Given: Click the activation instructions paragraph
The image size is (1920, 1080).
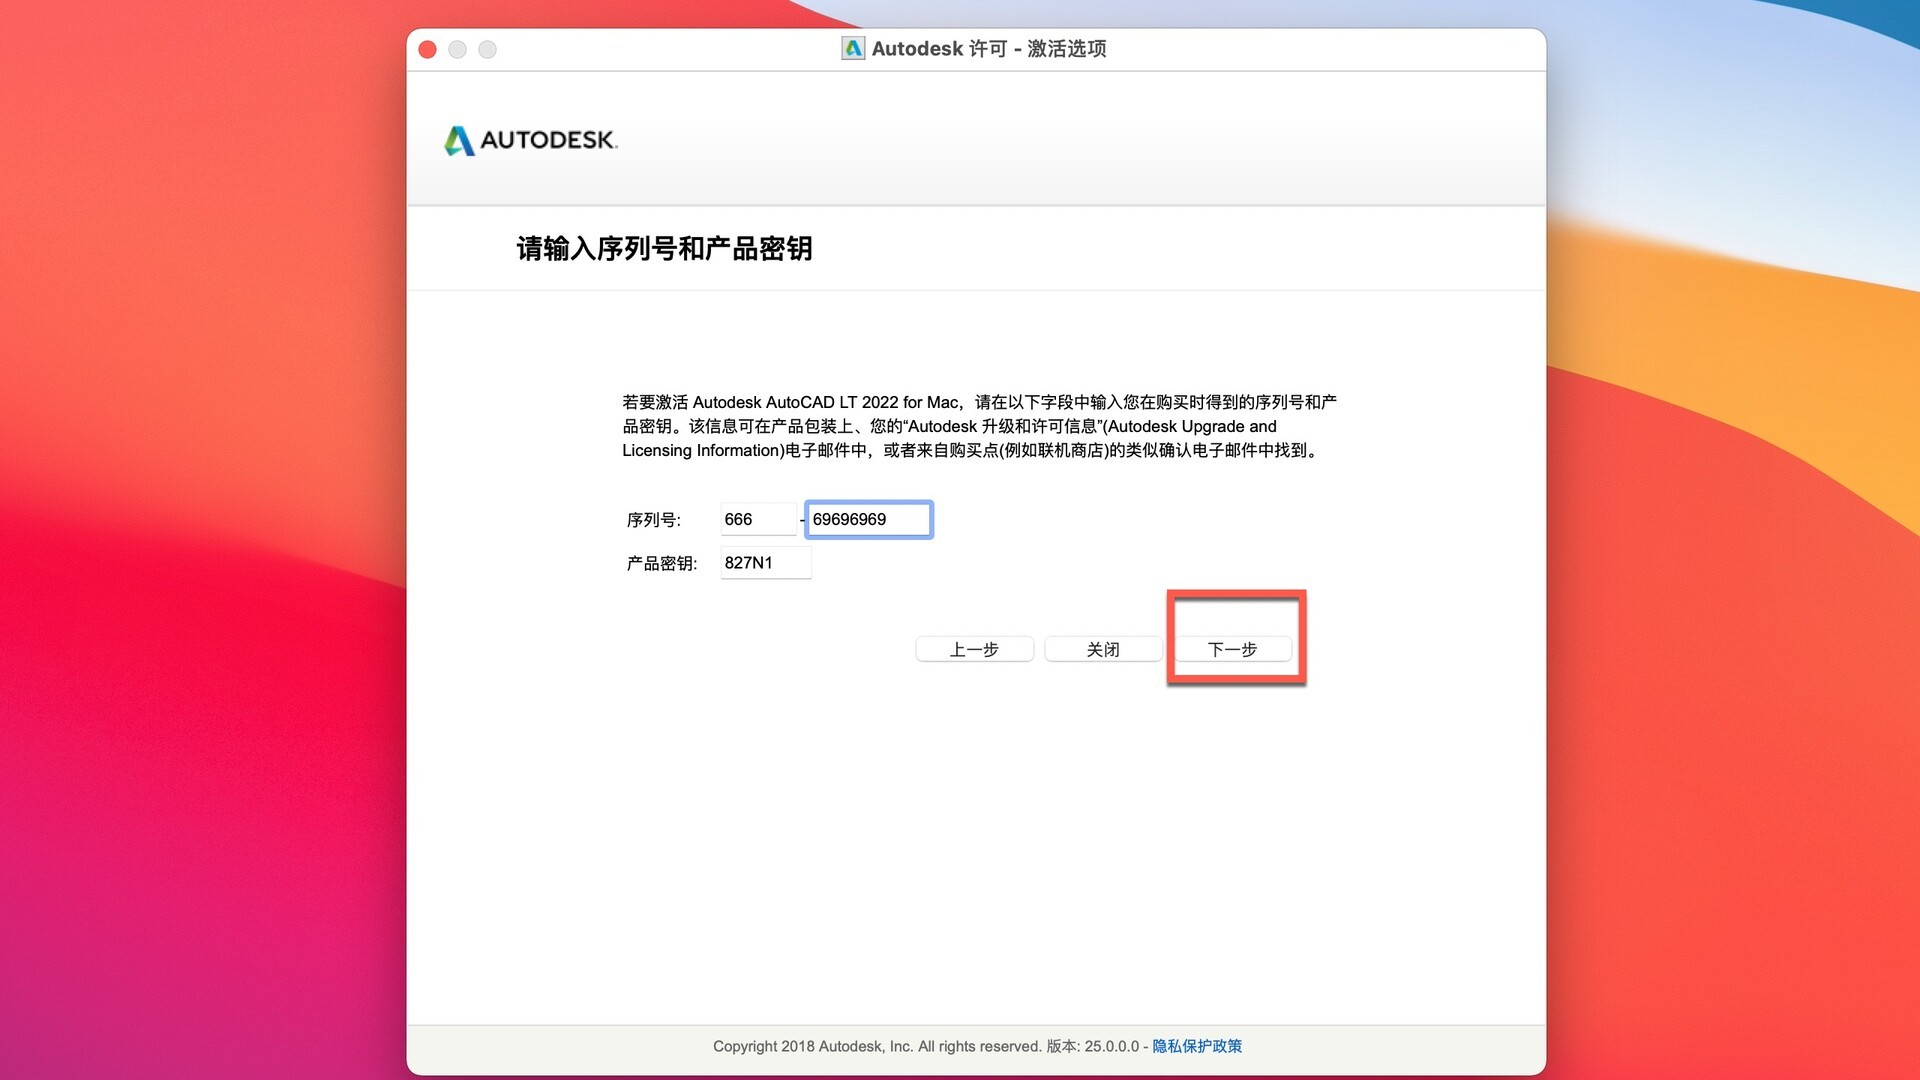Looking at the screenshot, I should click(978, 426).
